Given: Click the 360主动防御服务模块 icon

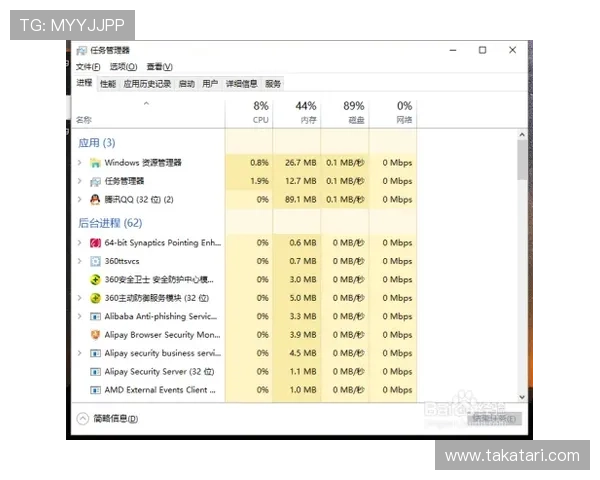Looking at the screenshot, I should coord(95,298).
